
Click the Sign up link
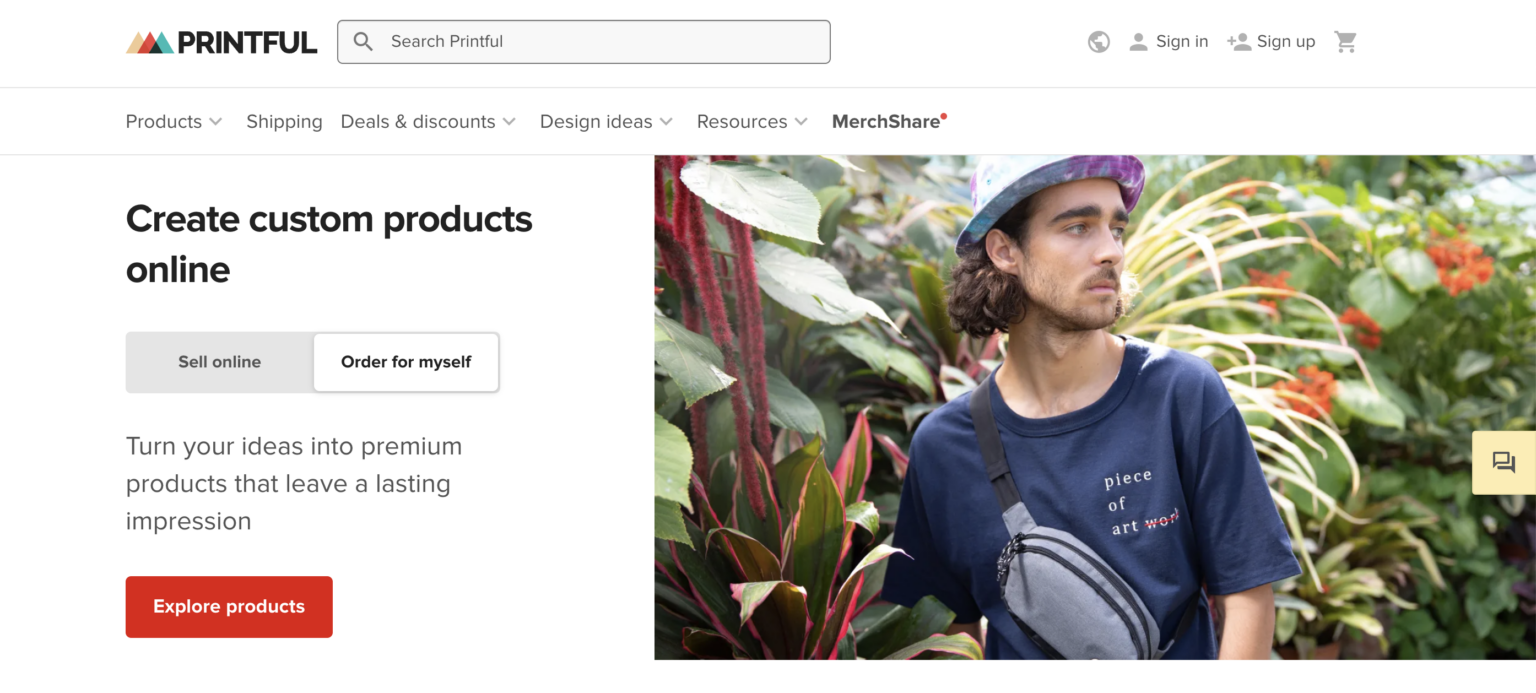point(1284,41)
